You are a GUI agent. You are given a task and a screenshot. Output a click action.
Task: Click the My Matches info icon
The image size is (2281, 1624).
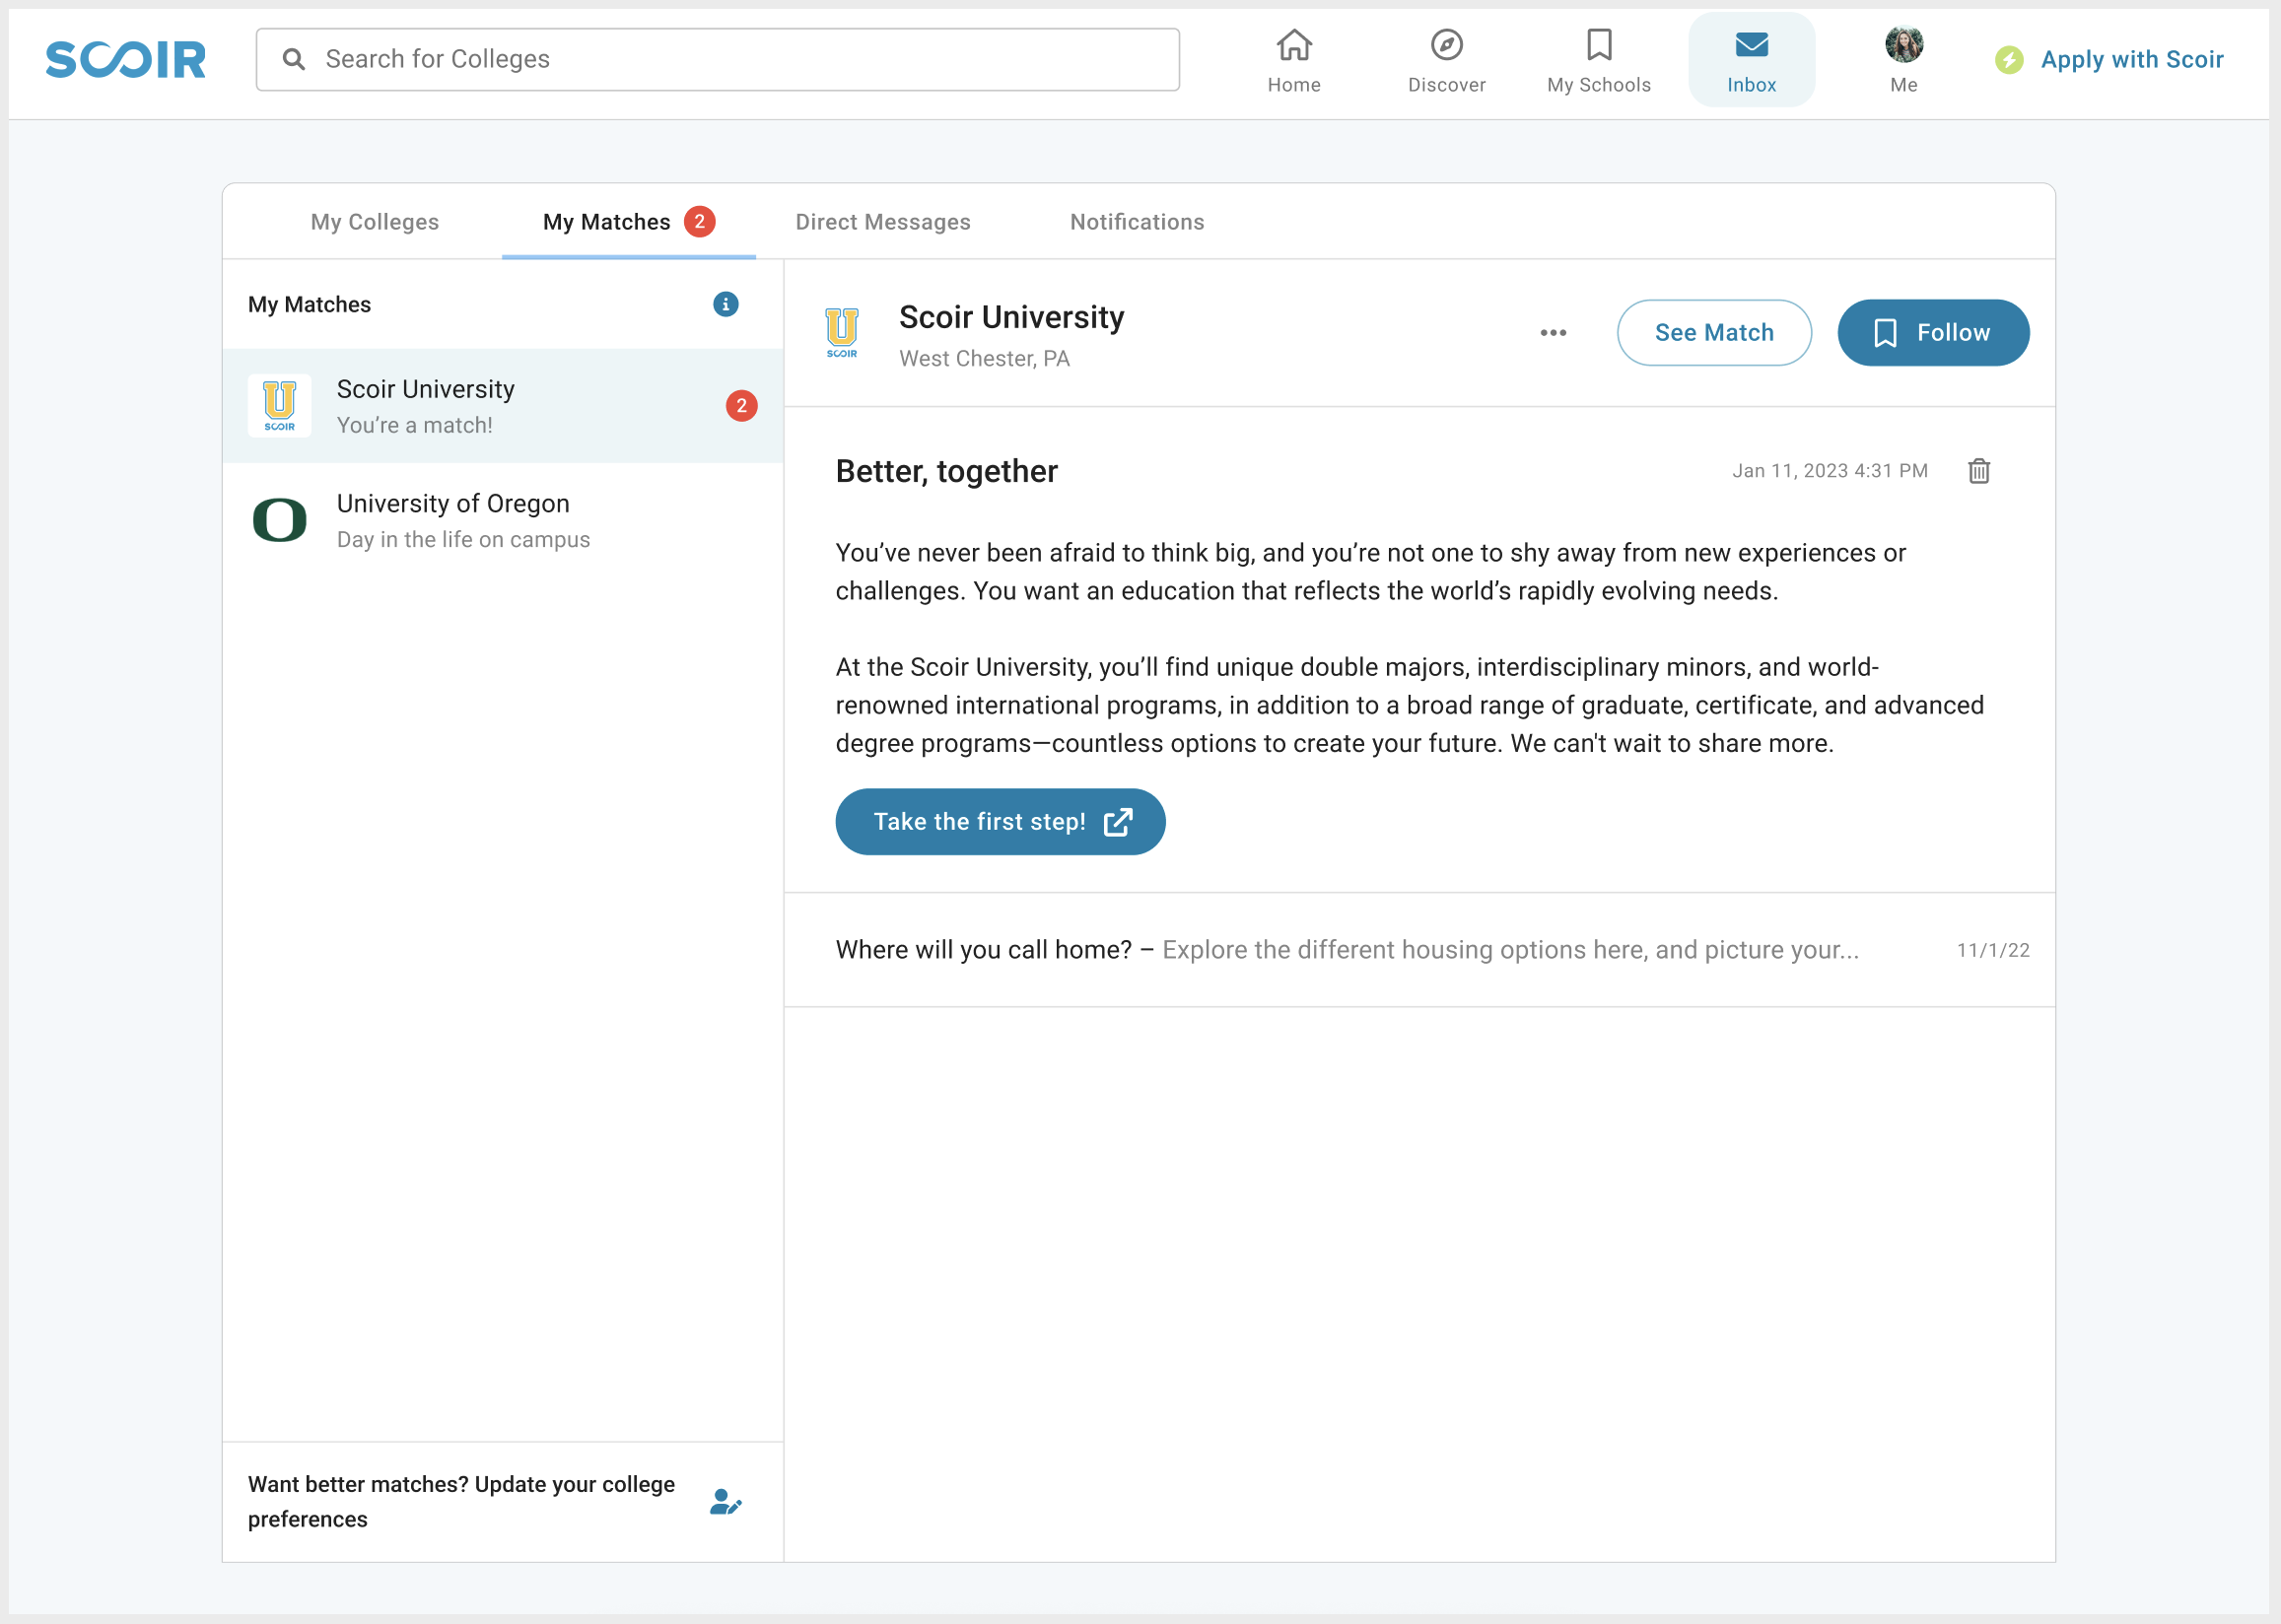(x=725, y=304)
